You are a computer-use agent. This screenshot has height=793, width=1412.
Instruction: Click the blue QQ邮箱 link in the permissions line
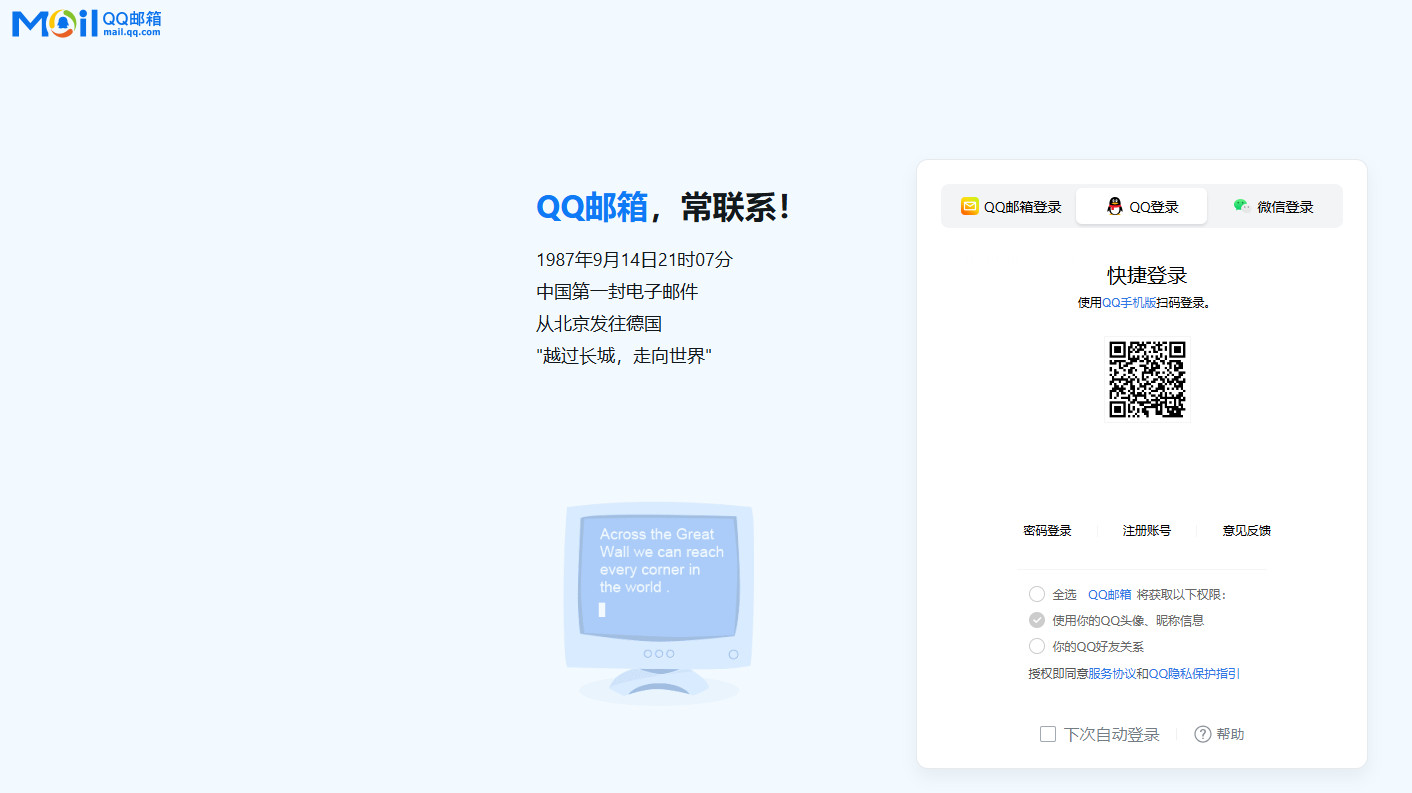(x=1110, y=595)
